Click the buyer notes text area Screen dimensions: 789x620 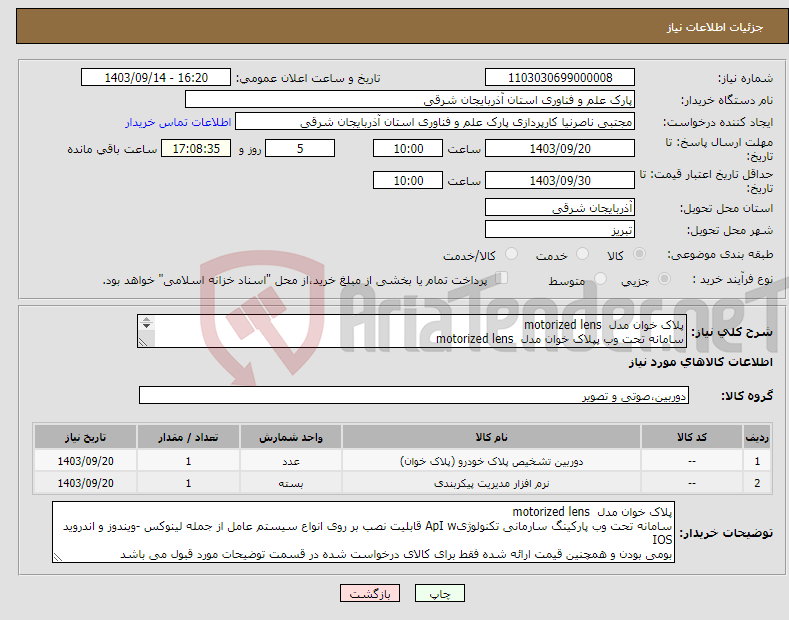coord(363,532)
